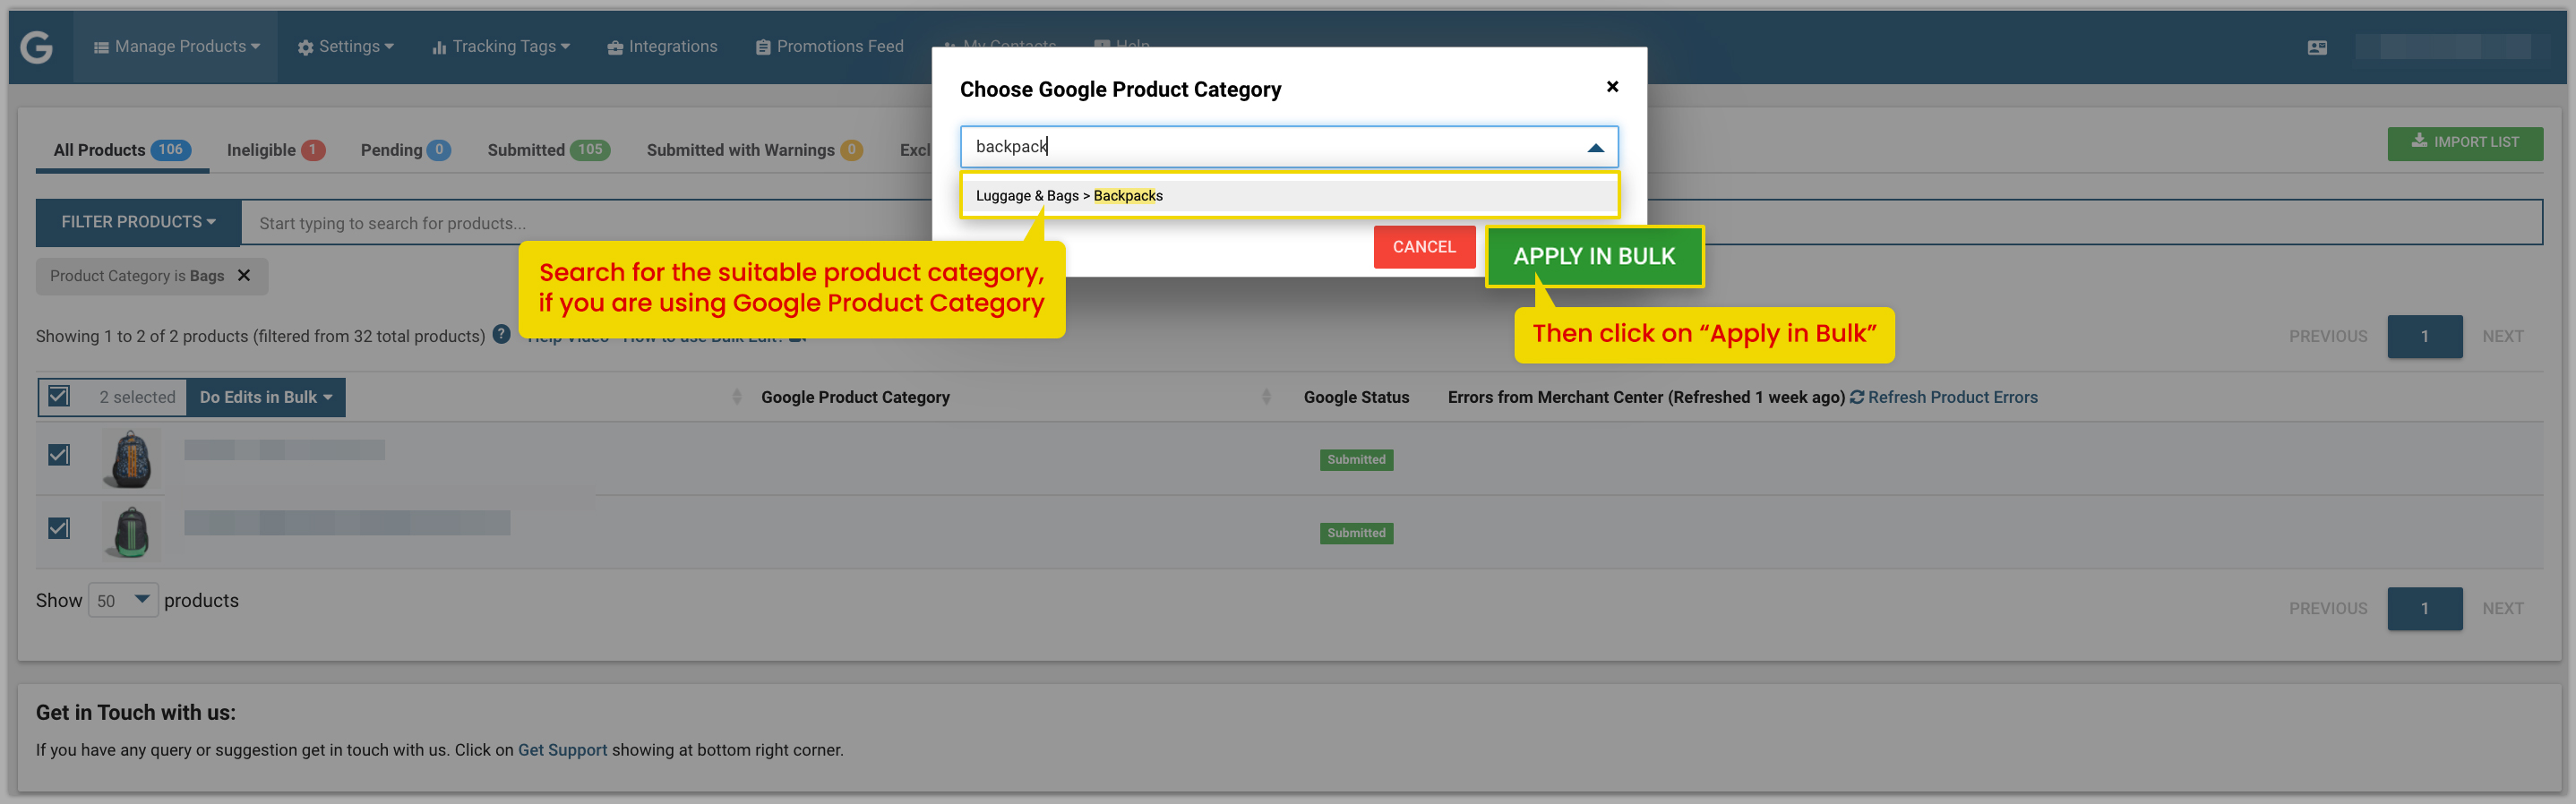The image size is (2576, 804).
Task: Open the Show 50 products dropdown
Action: point(123,600)
